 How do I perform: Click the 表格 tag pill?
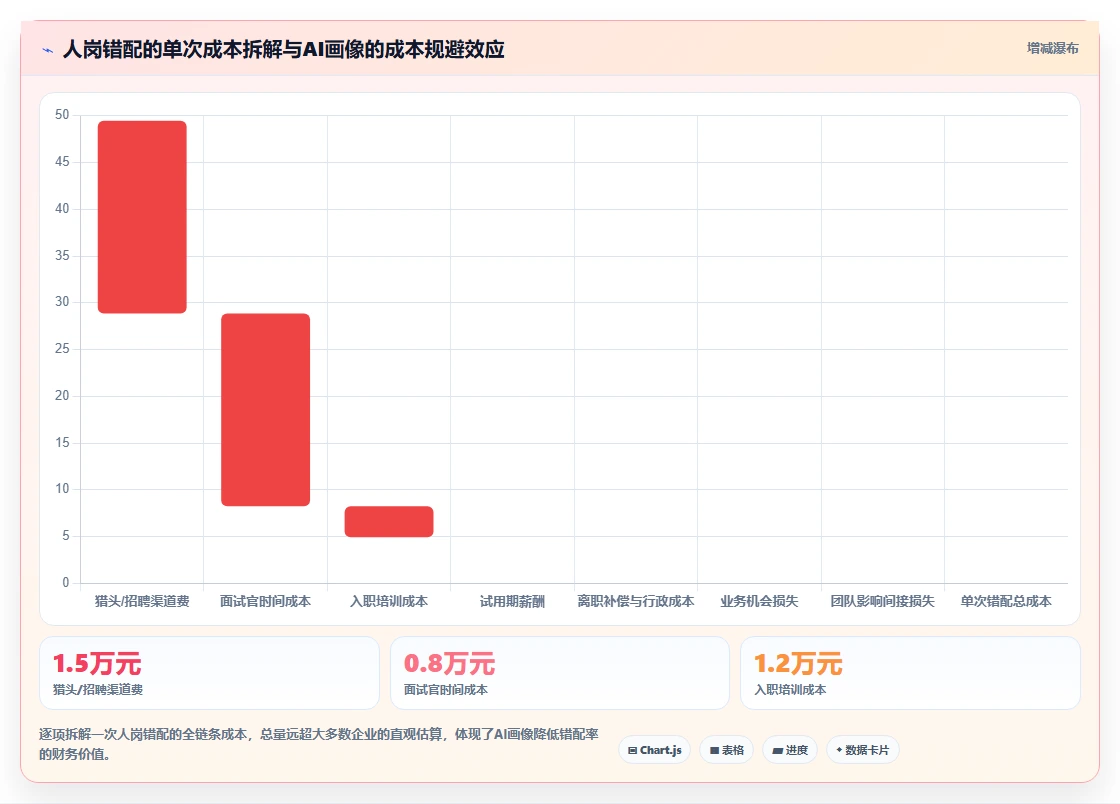point(726,750)
